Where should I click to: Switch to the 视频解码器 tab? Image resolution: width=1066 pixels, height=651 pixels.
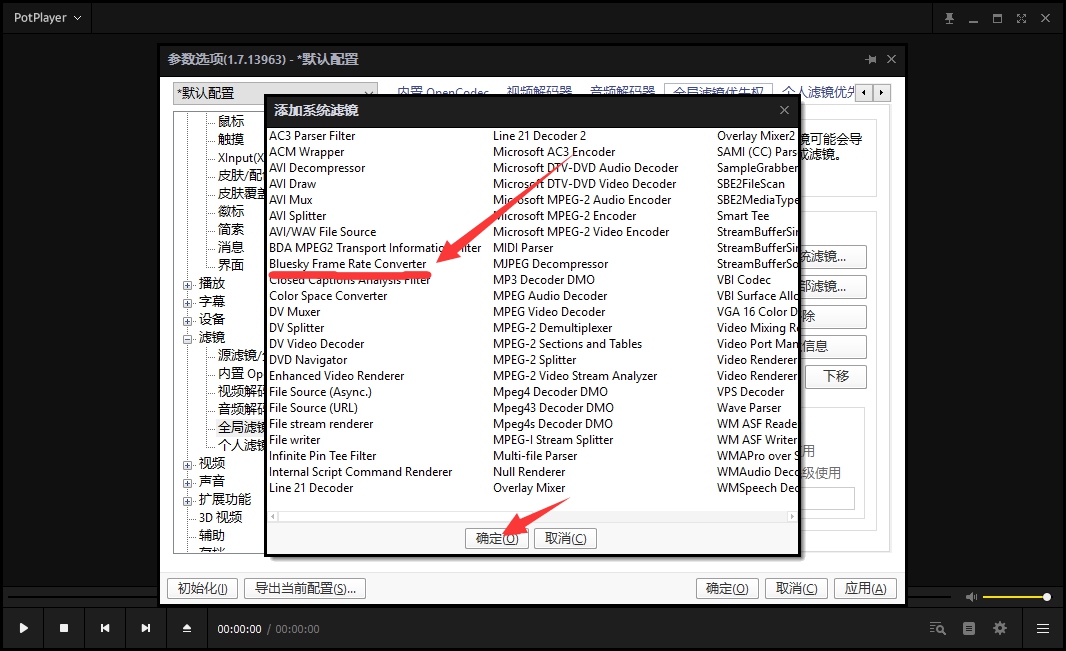tap(539, 92)
